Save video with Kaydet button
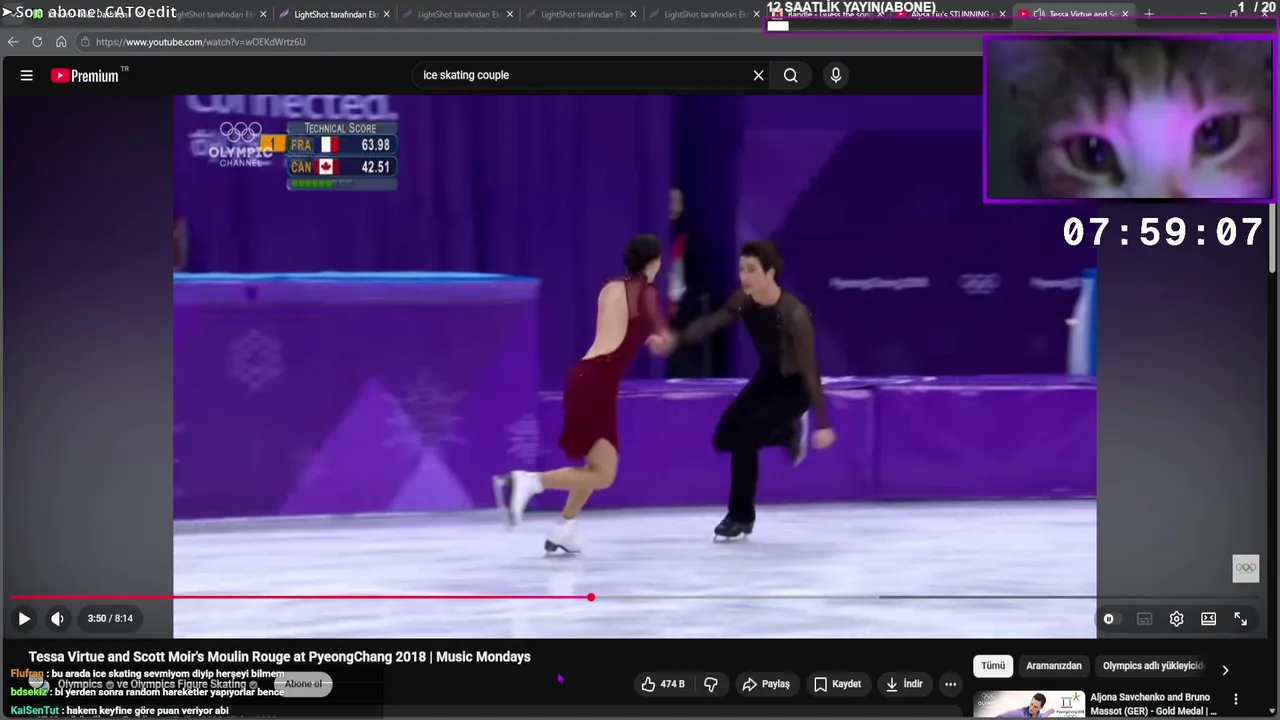The height and width of the screenshot is (720, 1280). 837,684
